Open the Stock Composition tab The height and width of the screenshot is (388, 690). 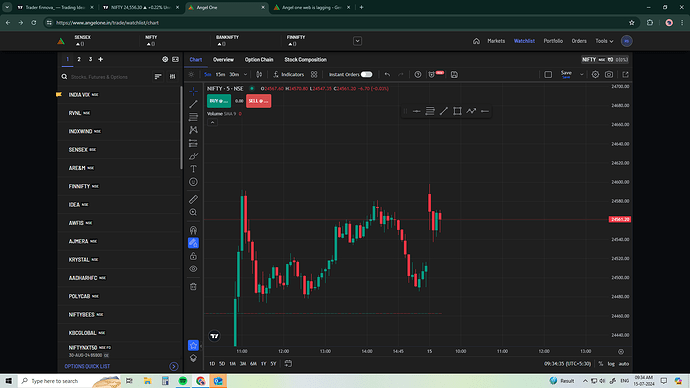click(305, 59)
